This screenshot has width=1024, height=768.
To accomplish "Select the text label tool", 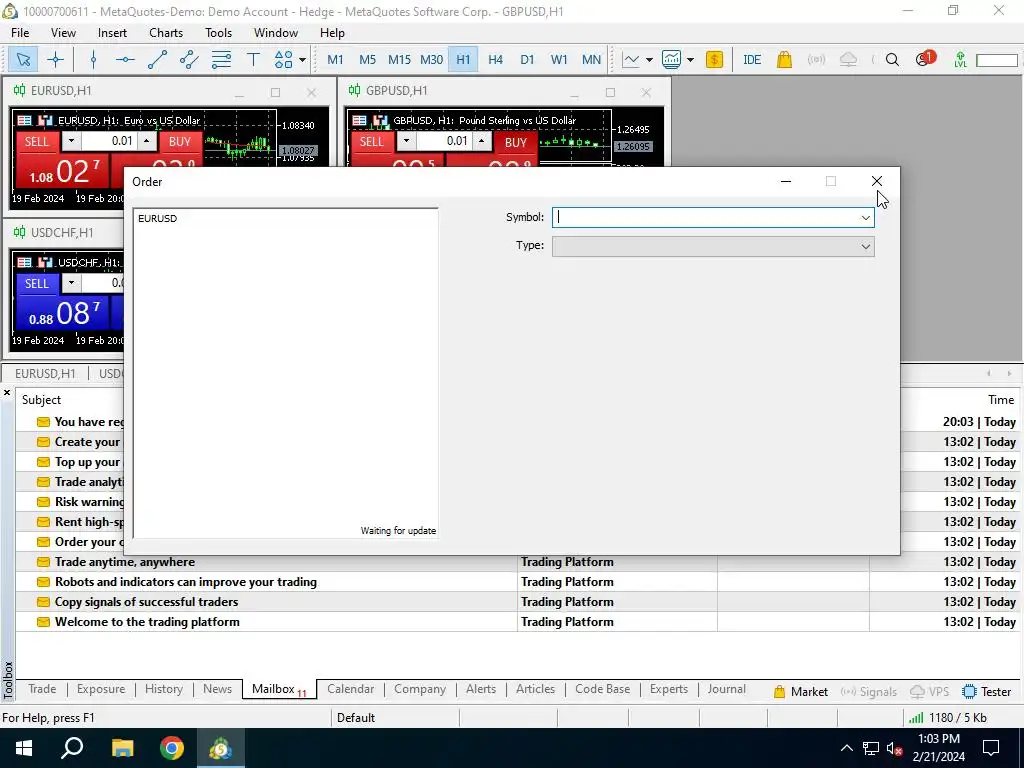I will (x=253, y=59).
